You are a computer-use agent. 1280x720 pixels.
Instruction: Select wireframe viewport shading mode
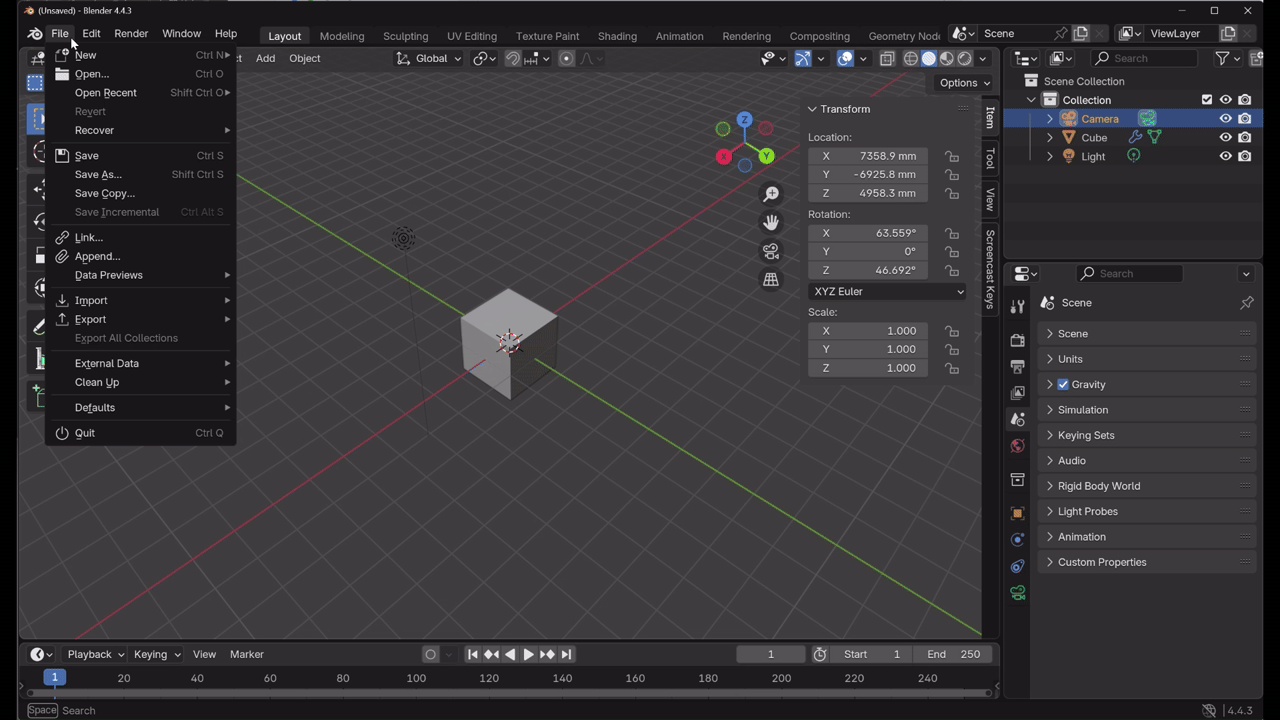pos(910,59)
